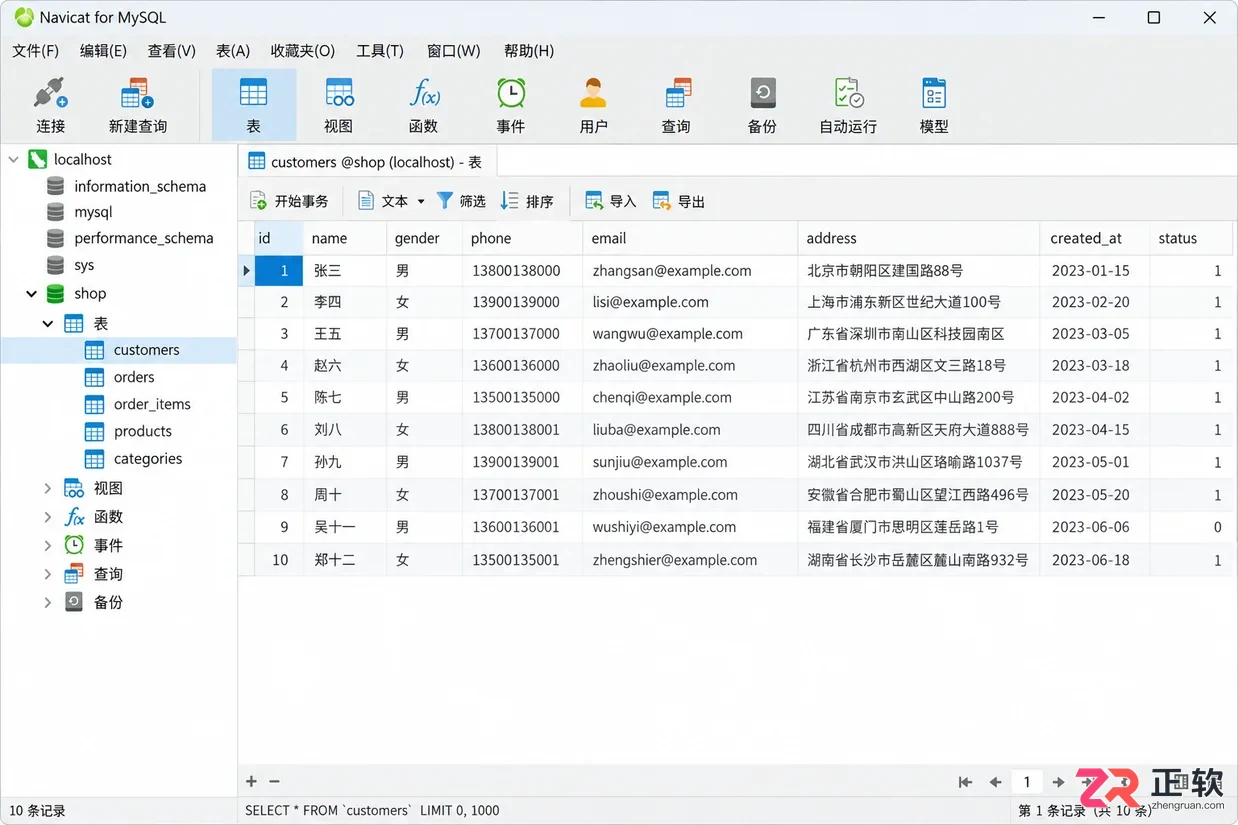Open the 视图 (View) toolbar icon
Viewport: 1238px width, 825px height.
point(339,104)
